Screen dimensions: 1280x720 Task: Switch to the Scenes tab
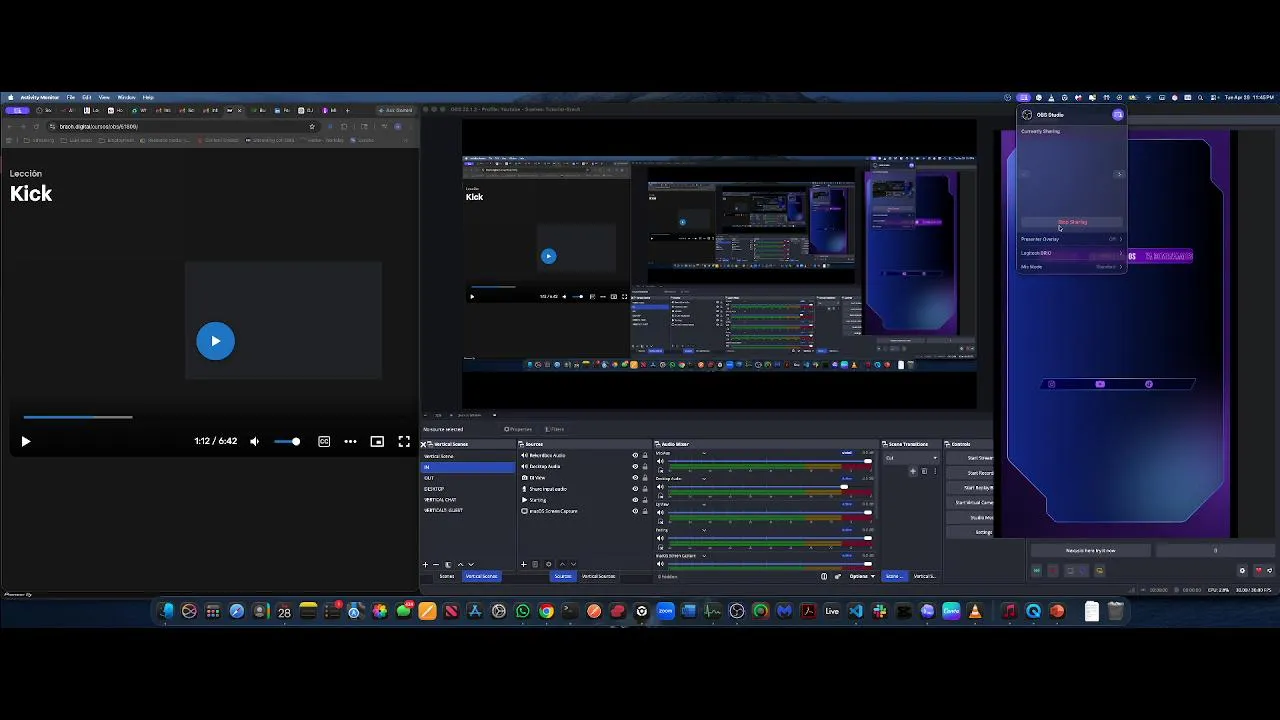447,576
